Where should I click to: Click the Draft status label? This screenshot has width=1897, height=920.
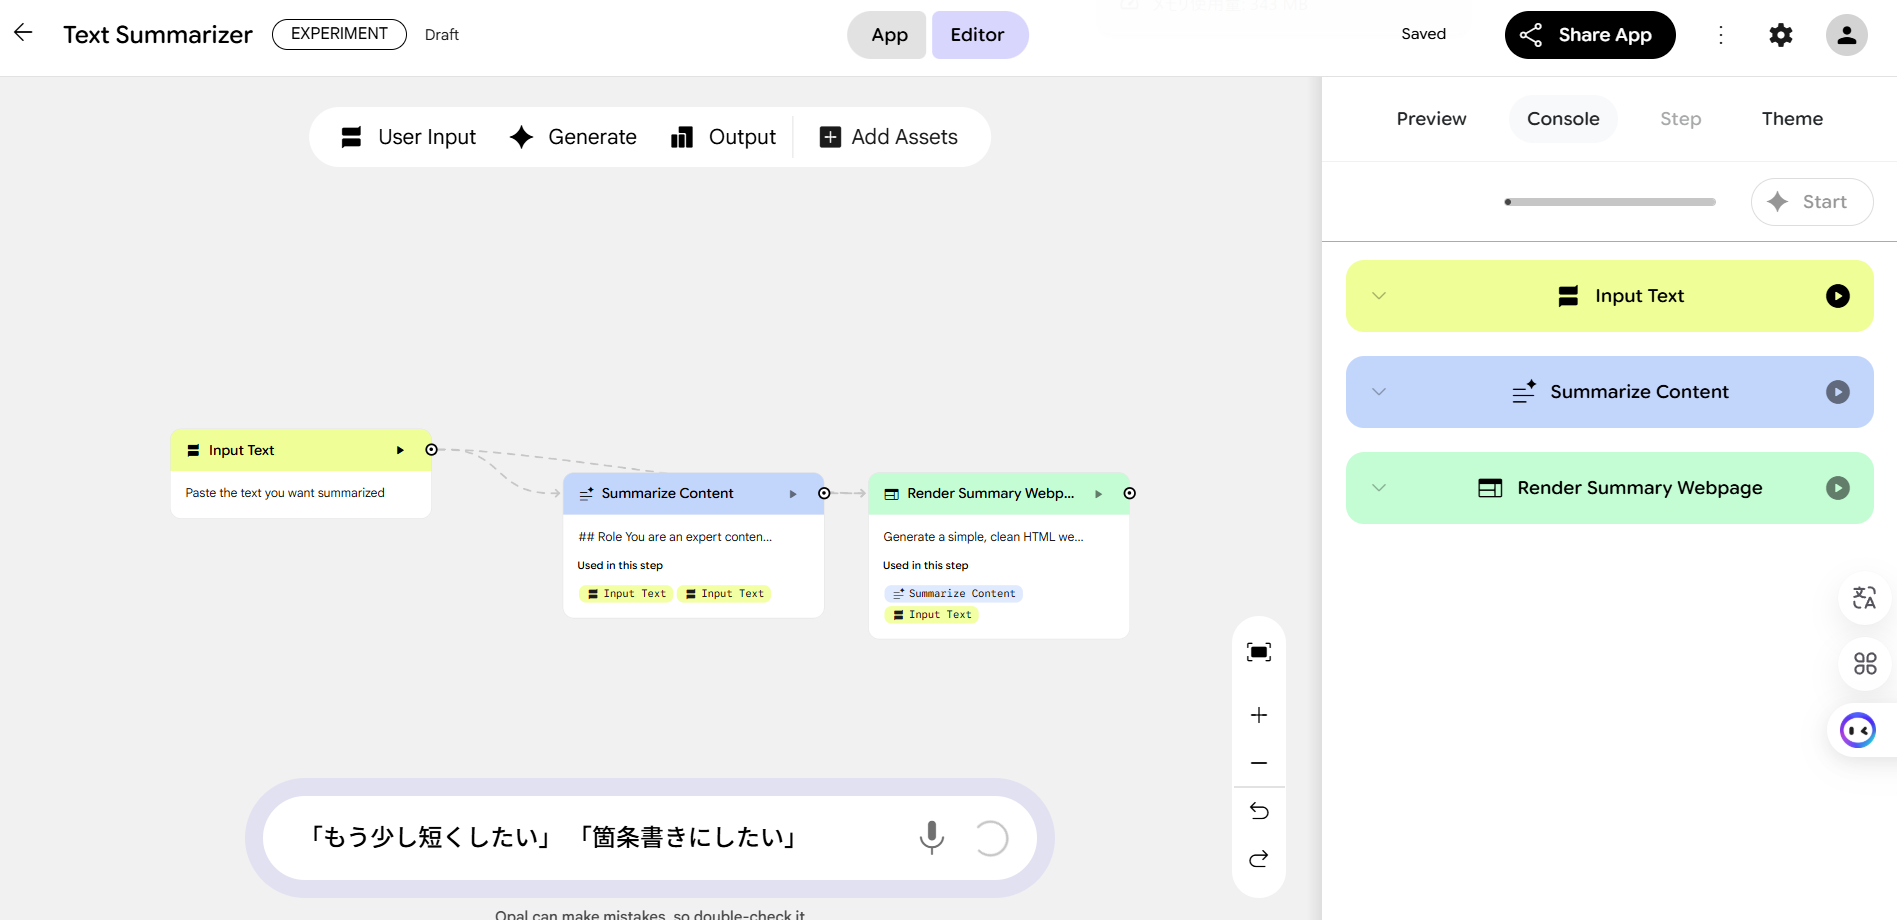441,35
